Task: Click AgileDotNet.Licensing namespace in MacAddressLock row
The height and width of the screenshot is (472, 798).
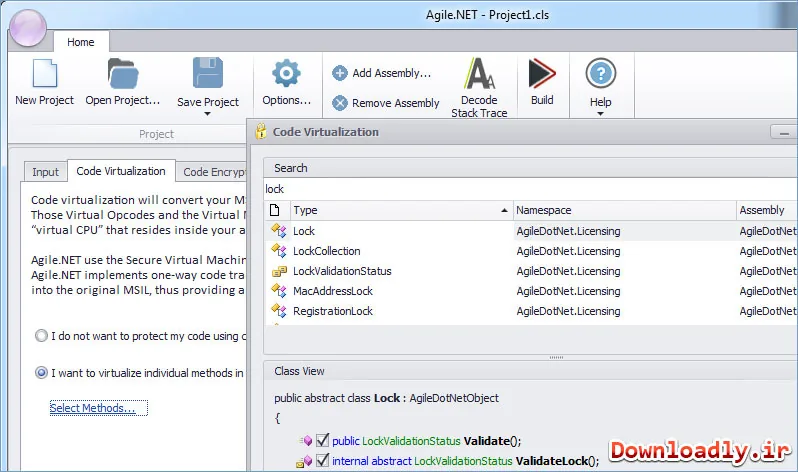Action: click(568, 291)
